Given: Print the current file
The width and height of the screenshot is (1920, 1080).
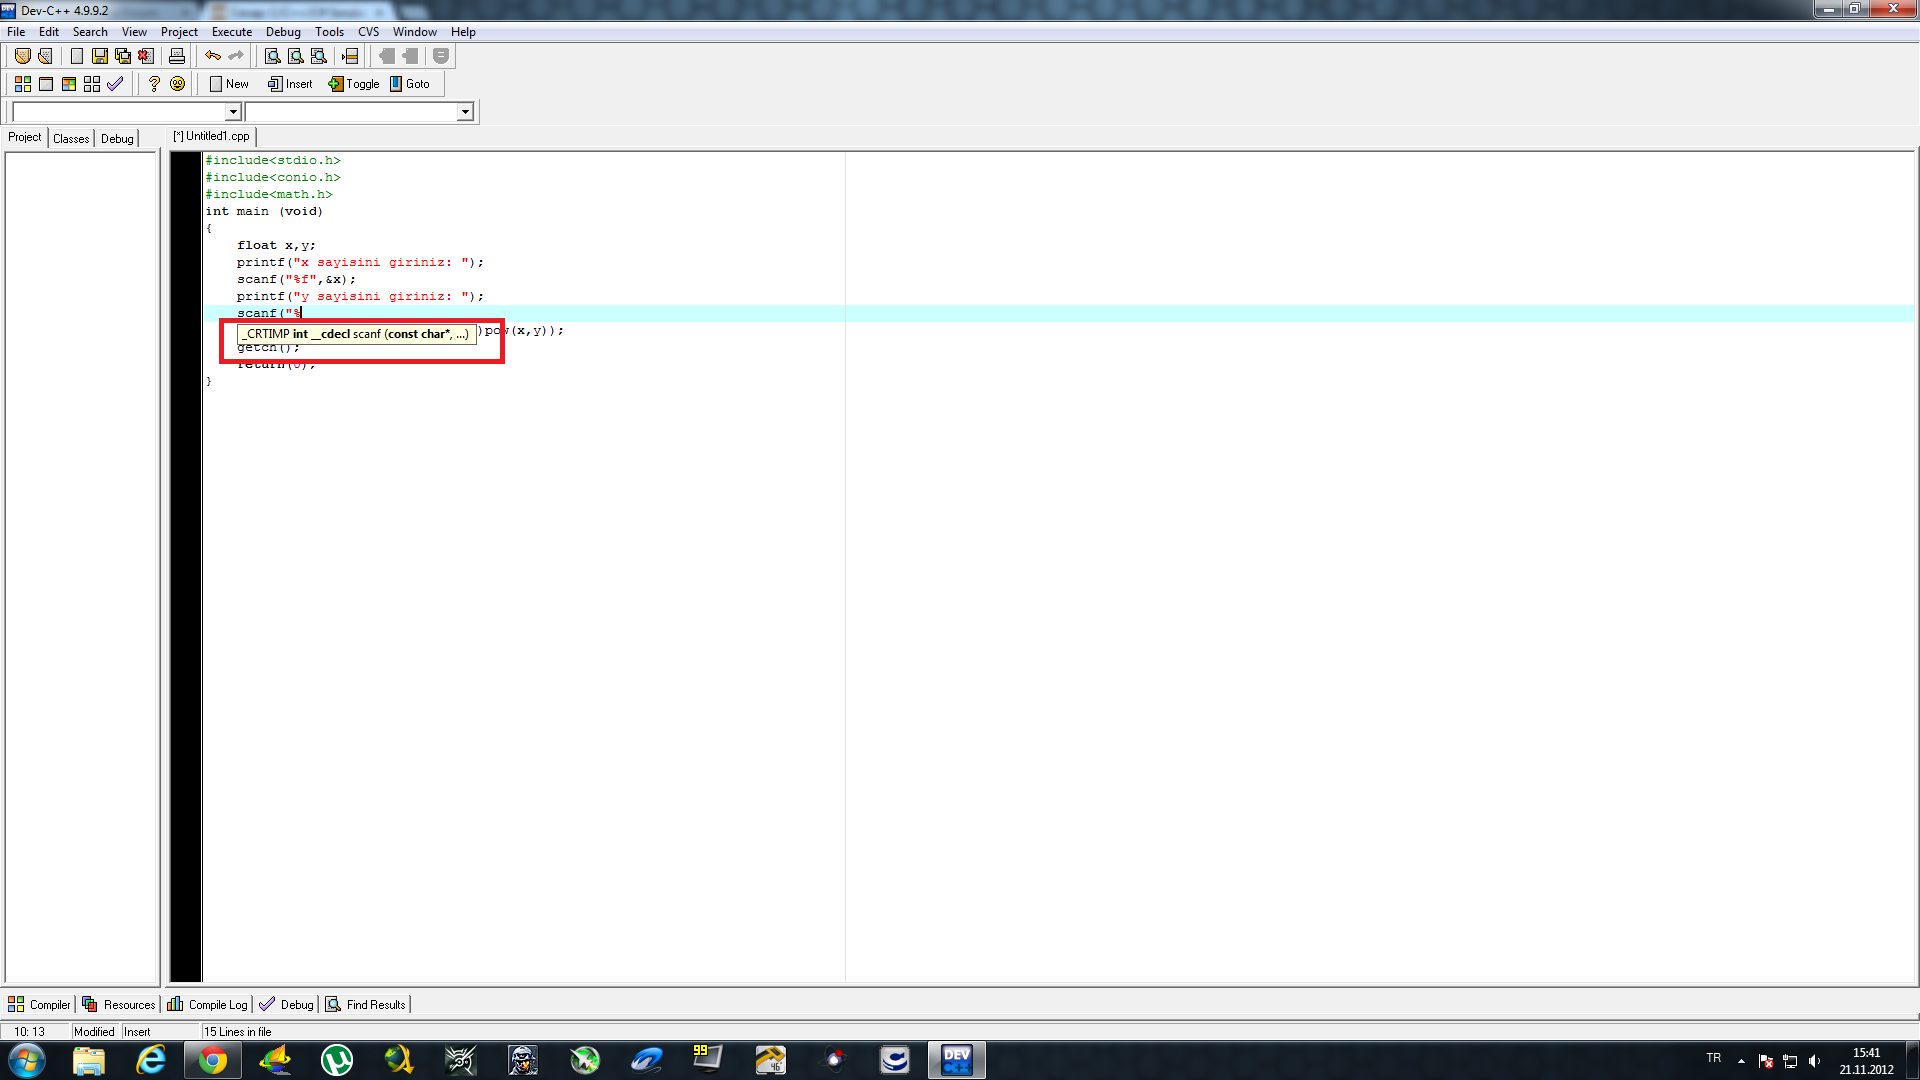Looking at the screenshot, I should pos(177,56).
